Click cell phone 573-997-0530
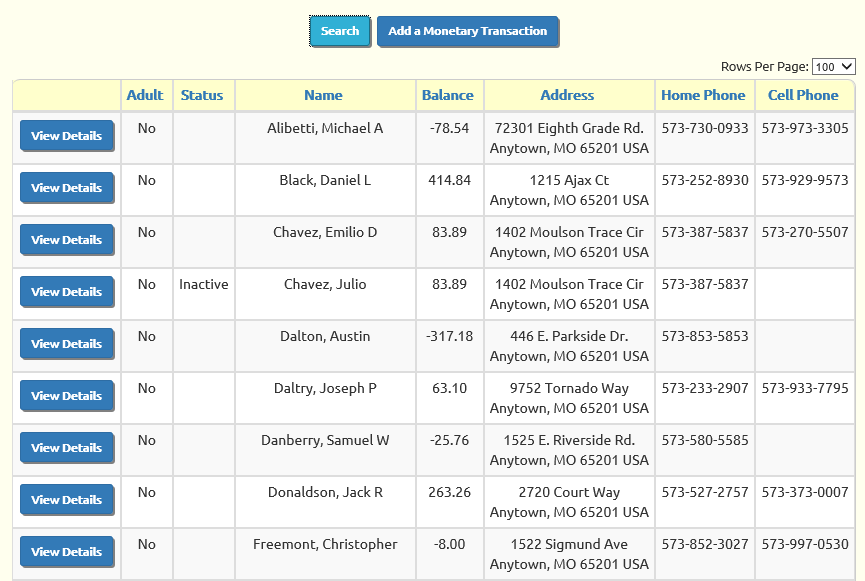865x581 pixels. pyautogui.click(x=805, y=544)
